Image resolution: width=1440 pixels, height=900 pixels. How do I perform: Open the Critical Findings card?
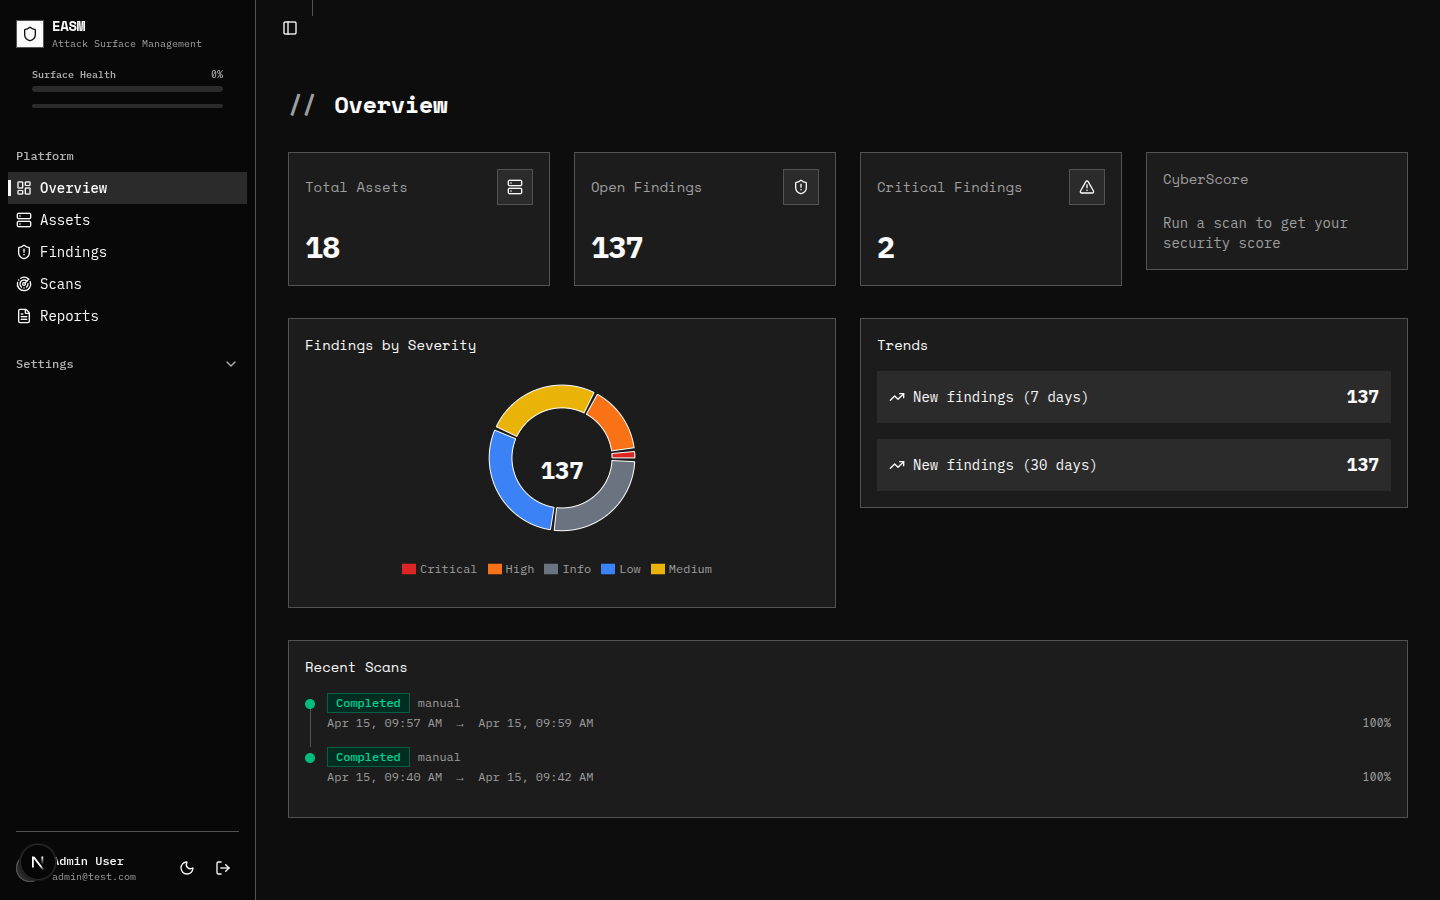coord(991,219)
